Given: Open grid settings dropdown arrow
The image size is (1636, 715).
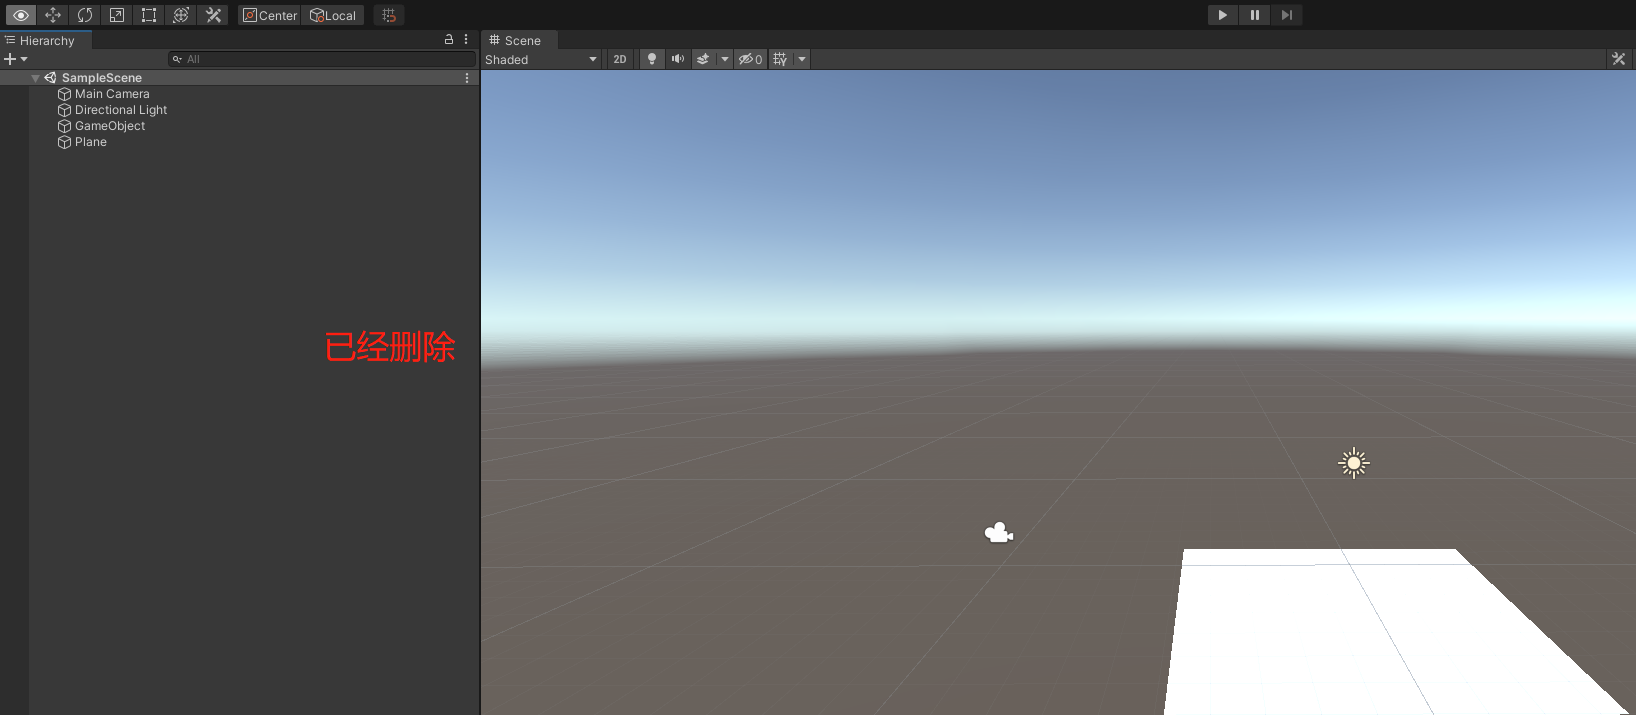Looking at the screenshot, I should click(802, 59).
